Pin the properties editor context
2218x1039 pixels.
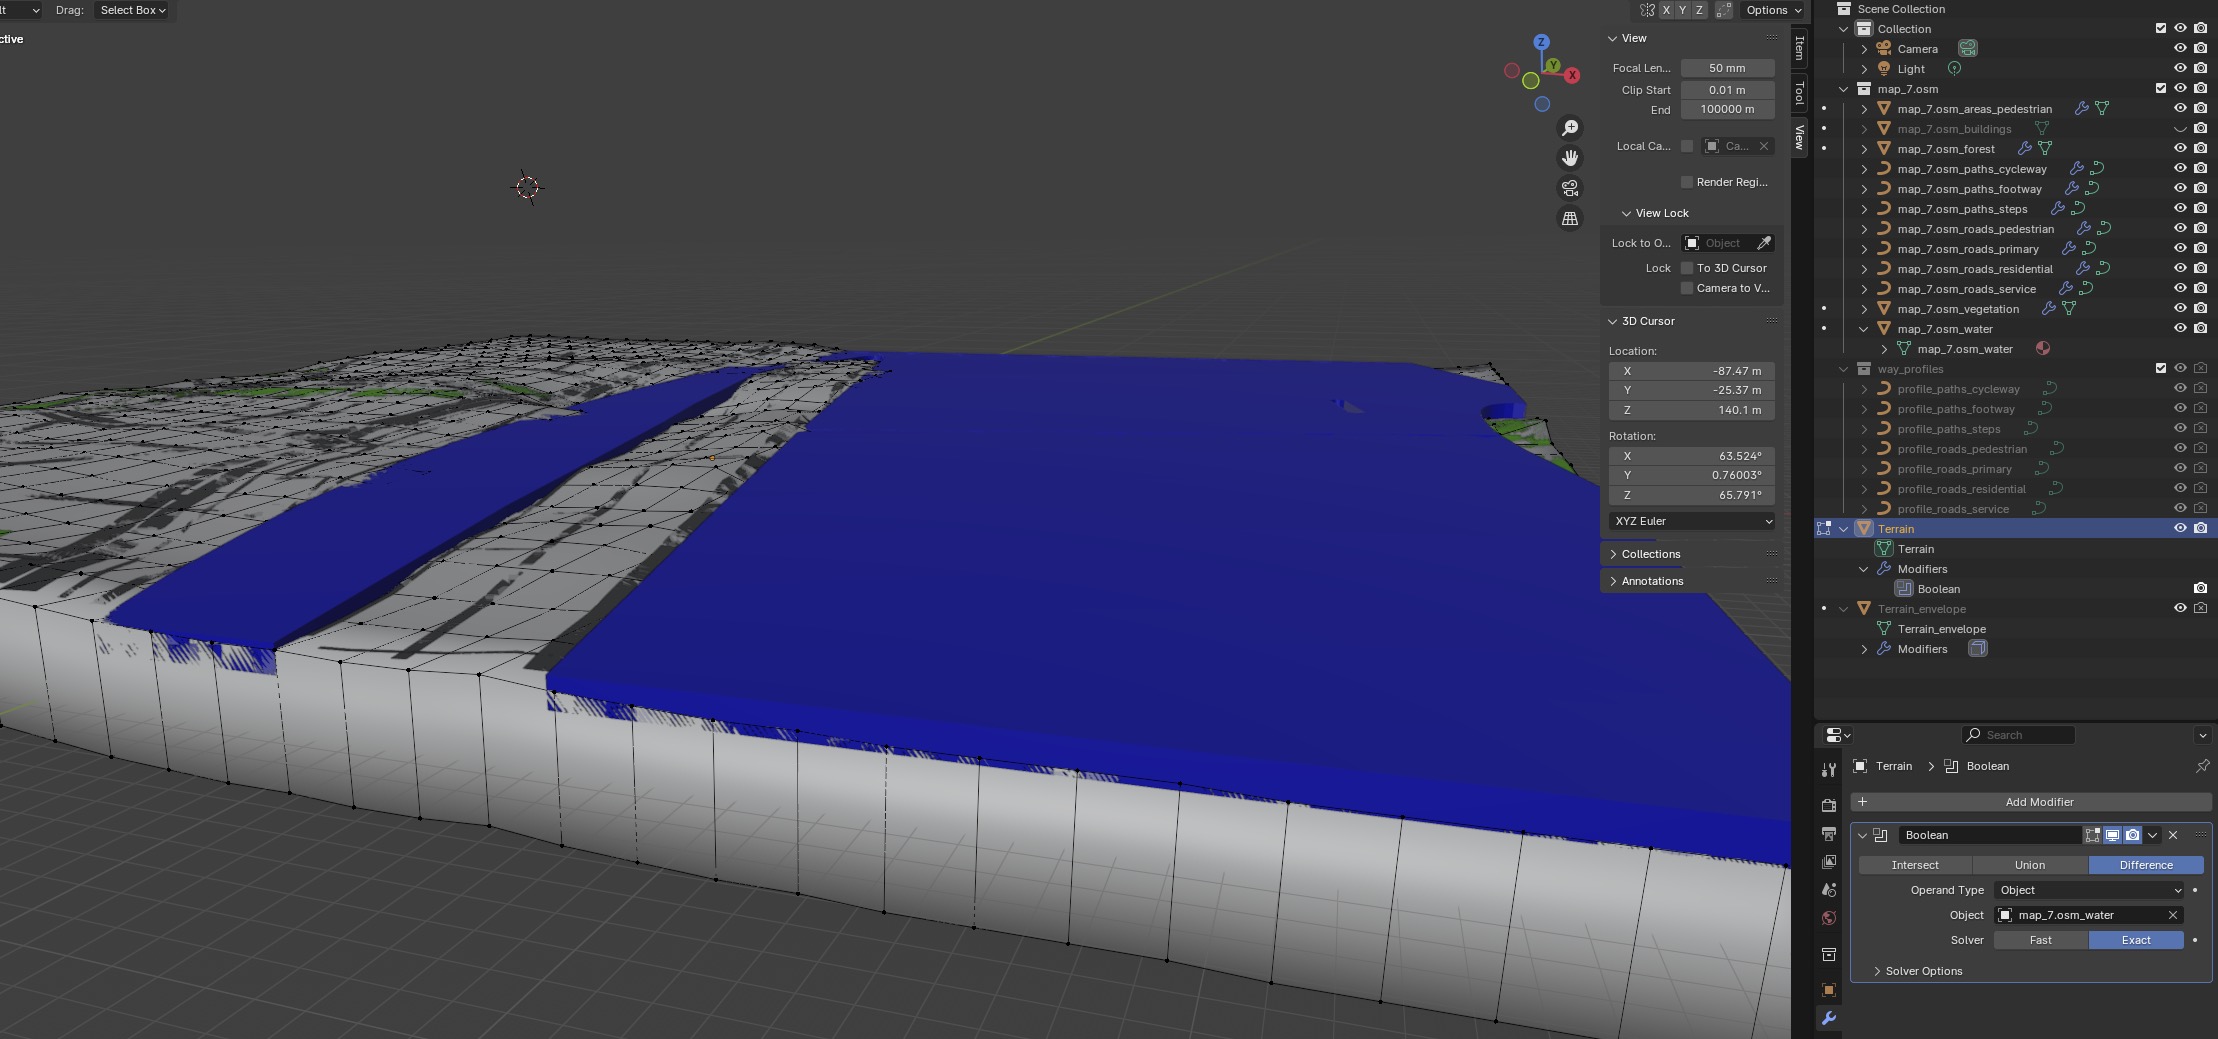tap(2202, 766)
